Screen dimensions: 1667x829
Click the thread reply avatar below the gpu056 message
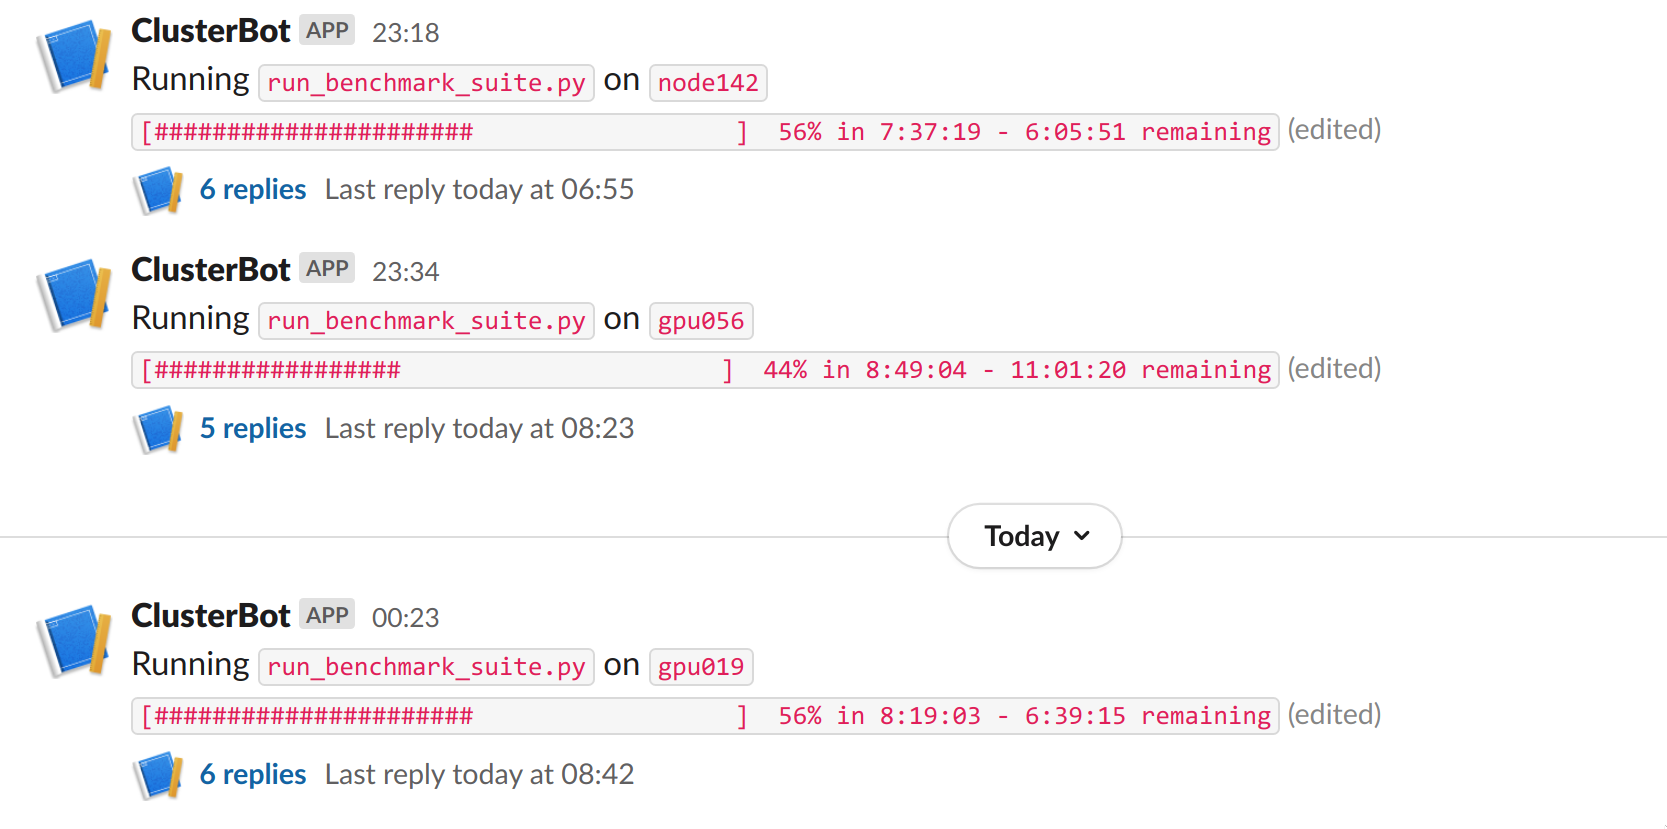157,428
